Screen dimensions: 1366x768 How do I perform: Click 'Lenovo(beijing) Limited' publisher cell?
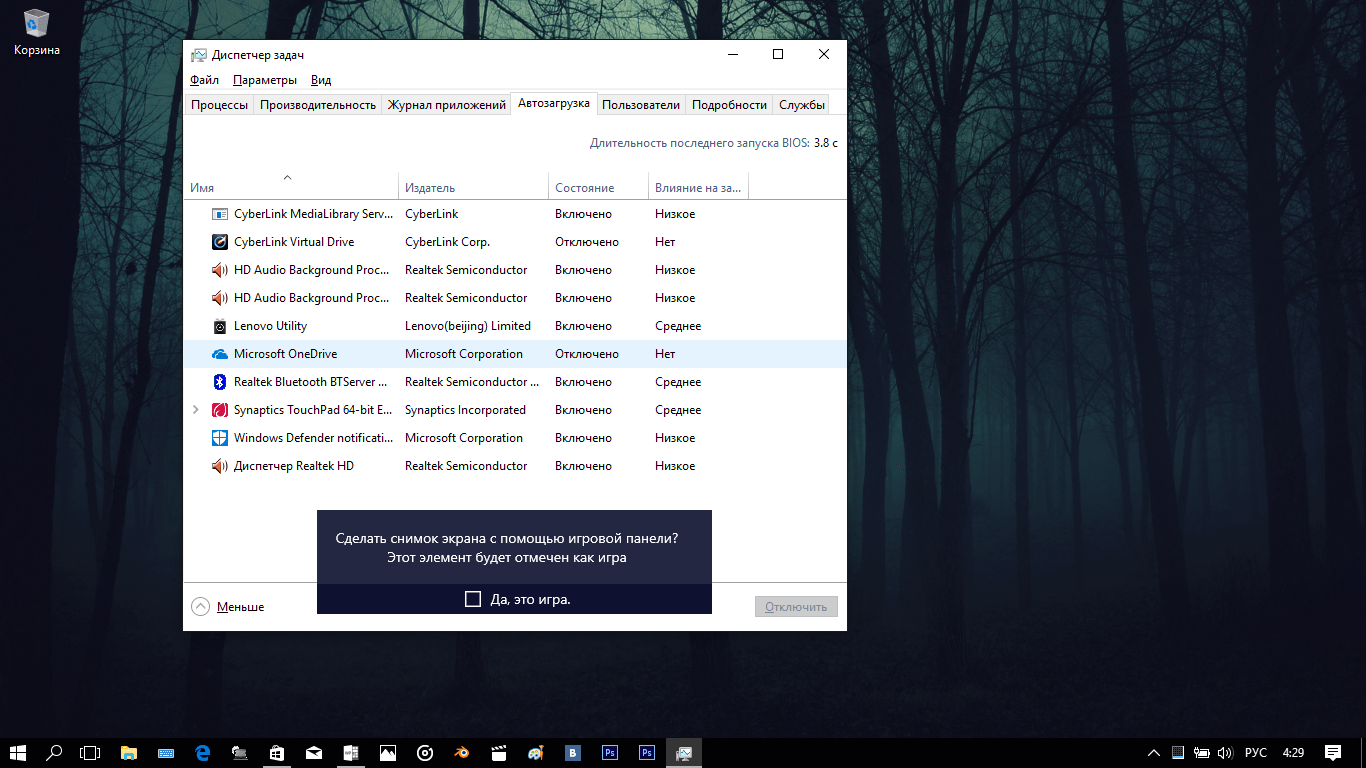pos(468,326)
